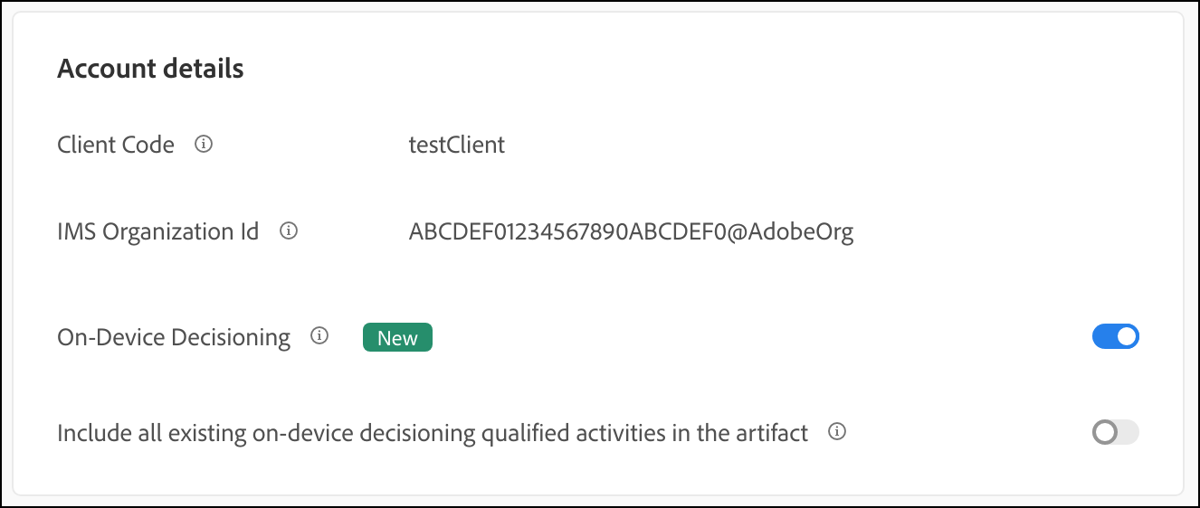Click the organization ID value starting with ABCDEF

(630, 233)
